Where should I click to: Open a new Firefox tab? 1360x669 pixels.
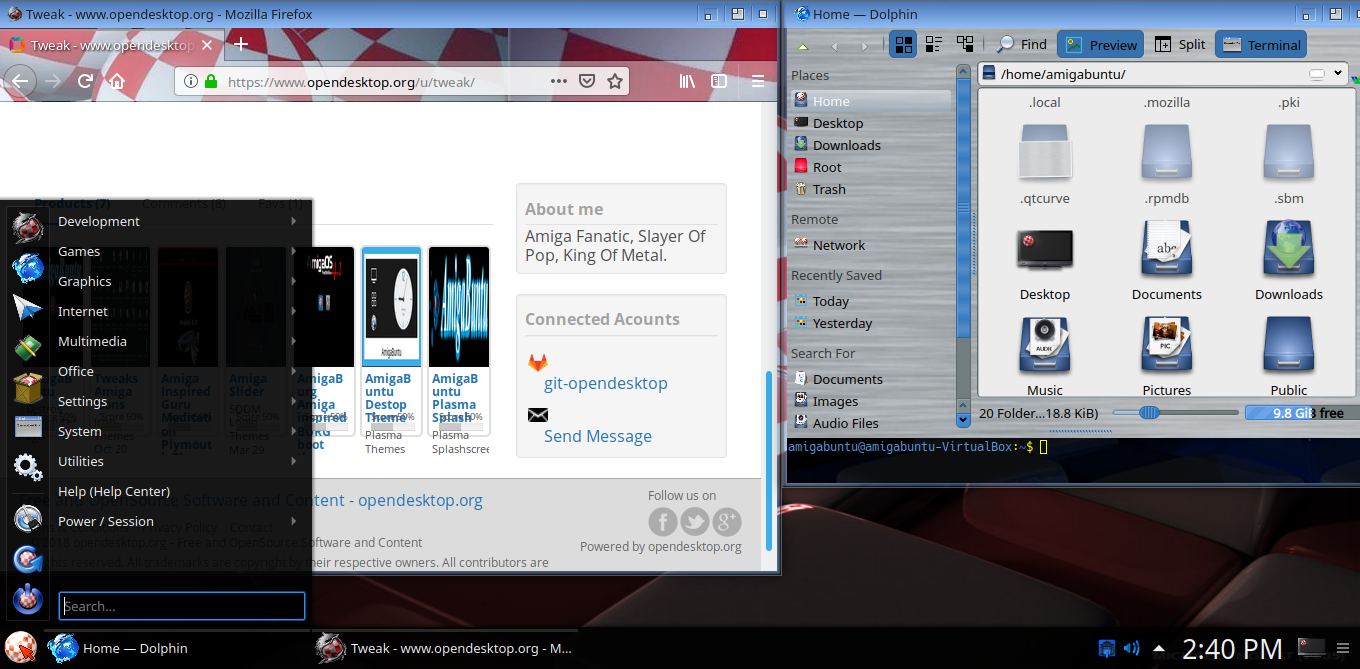pyautogui.click(x=241, y=44)
